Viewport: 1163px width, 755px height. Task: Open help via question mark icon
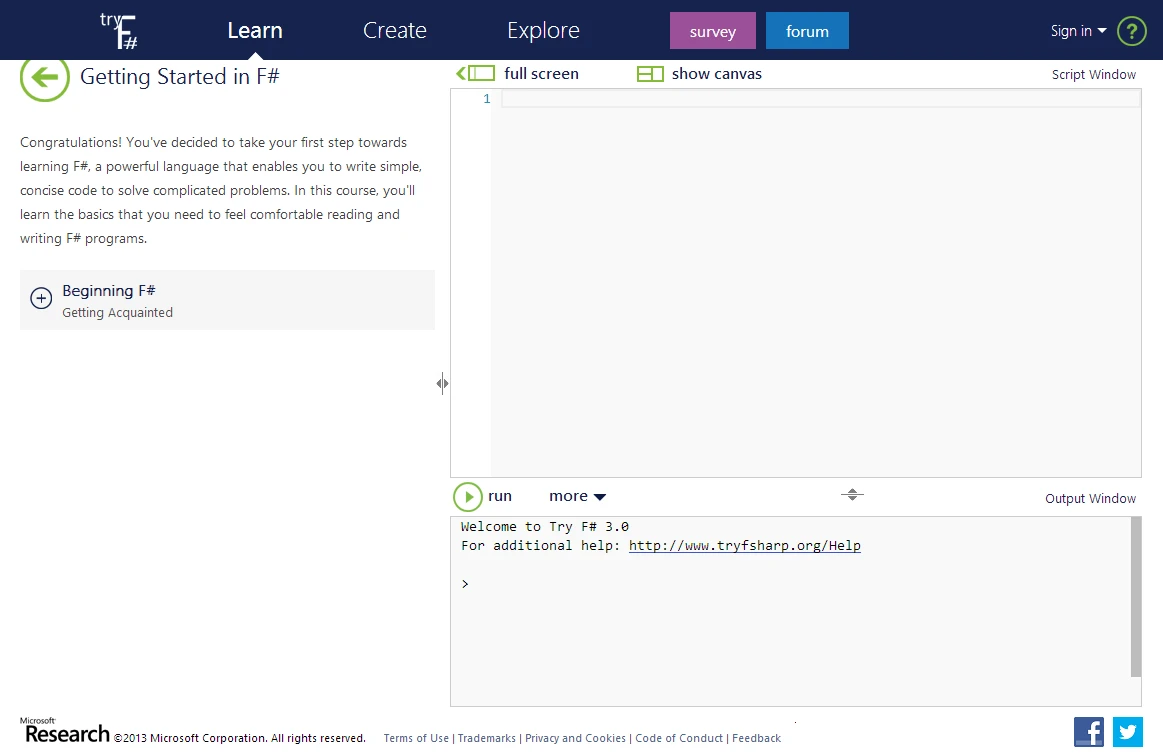[1131, 31]
